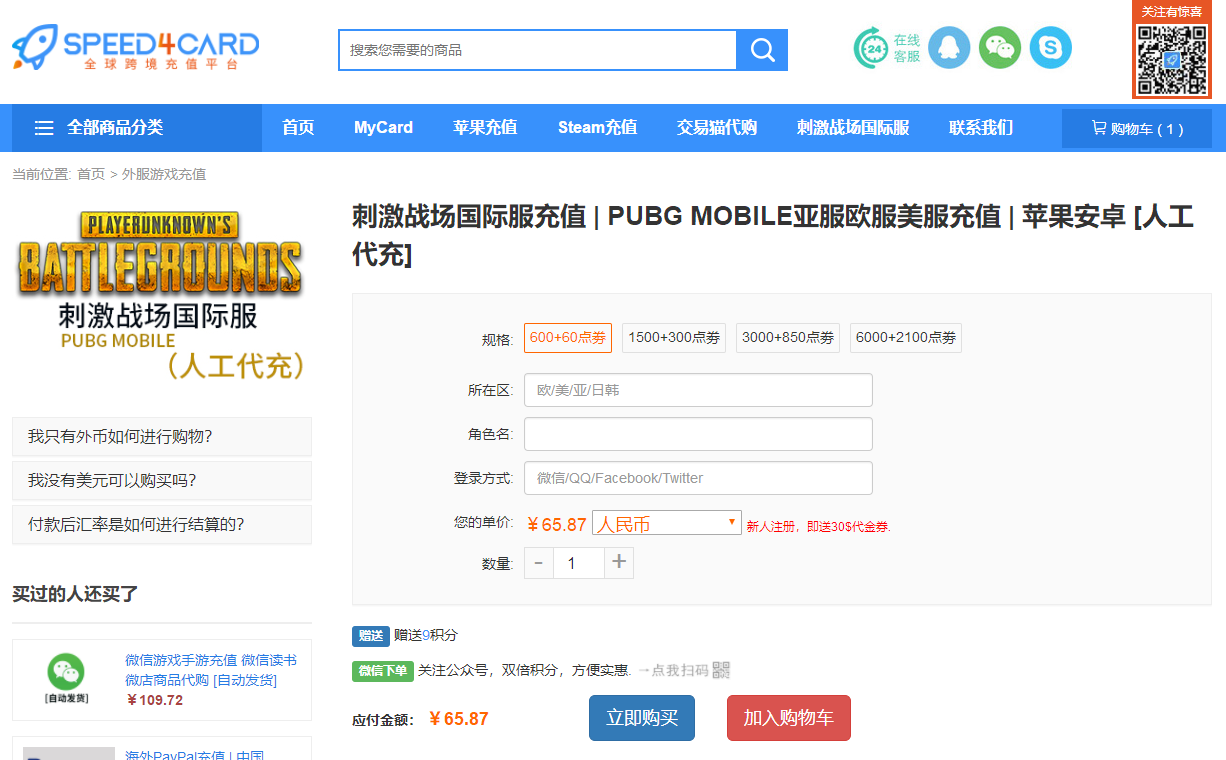Select the 1500+300点券 option
Screen dimensions: 1226x760
pos(674,338)
